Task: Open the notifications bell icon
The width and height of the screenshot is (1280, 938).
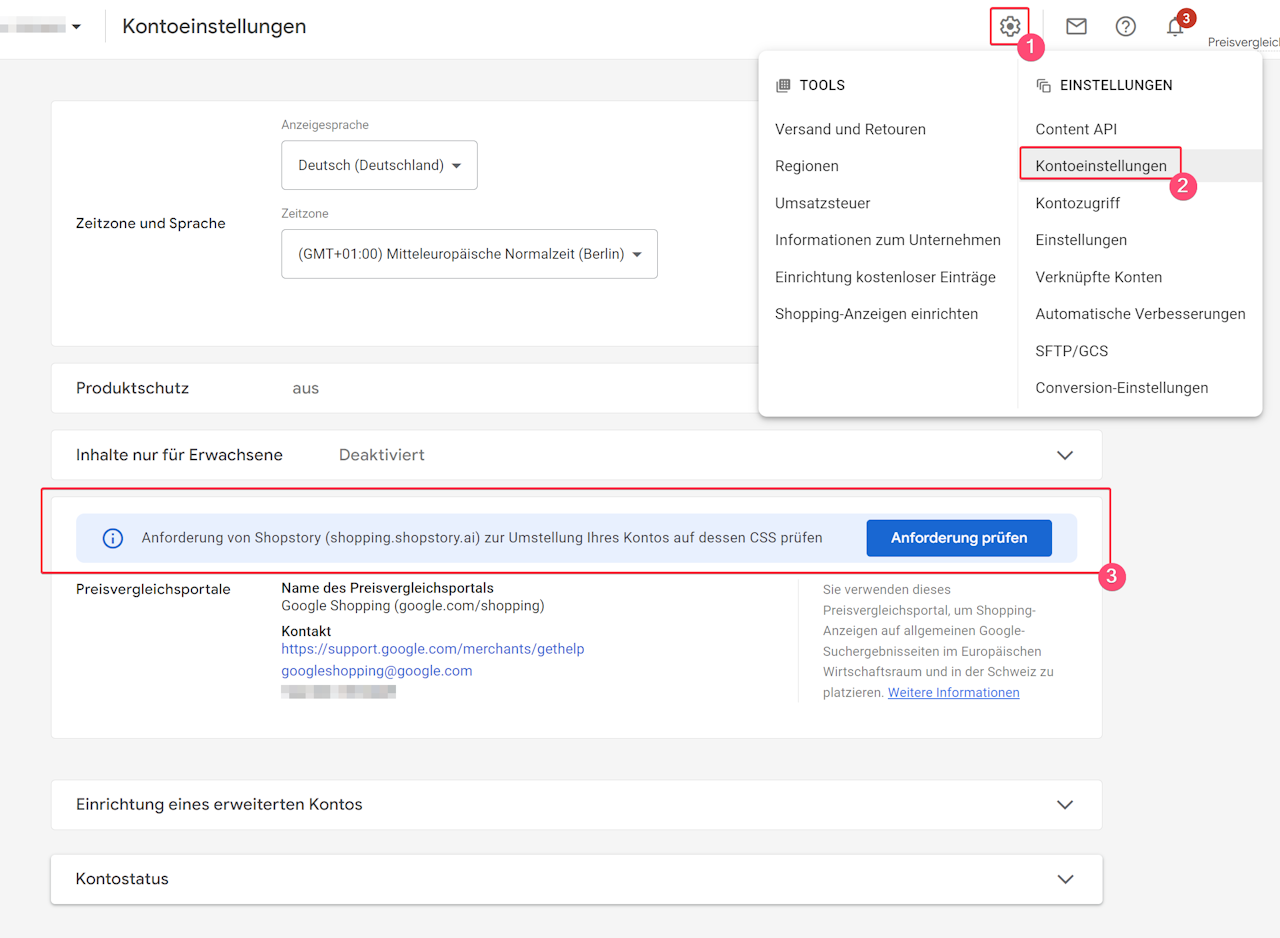Action: (1175, 27)
